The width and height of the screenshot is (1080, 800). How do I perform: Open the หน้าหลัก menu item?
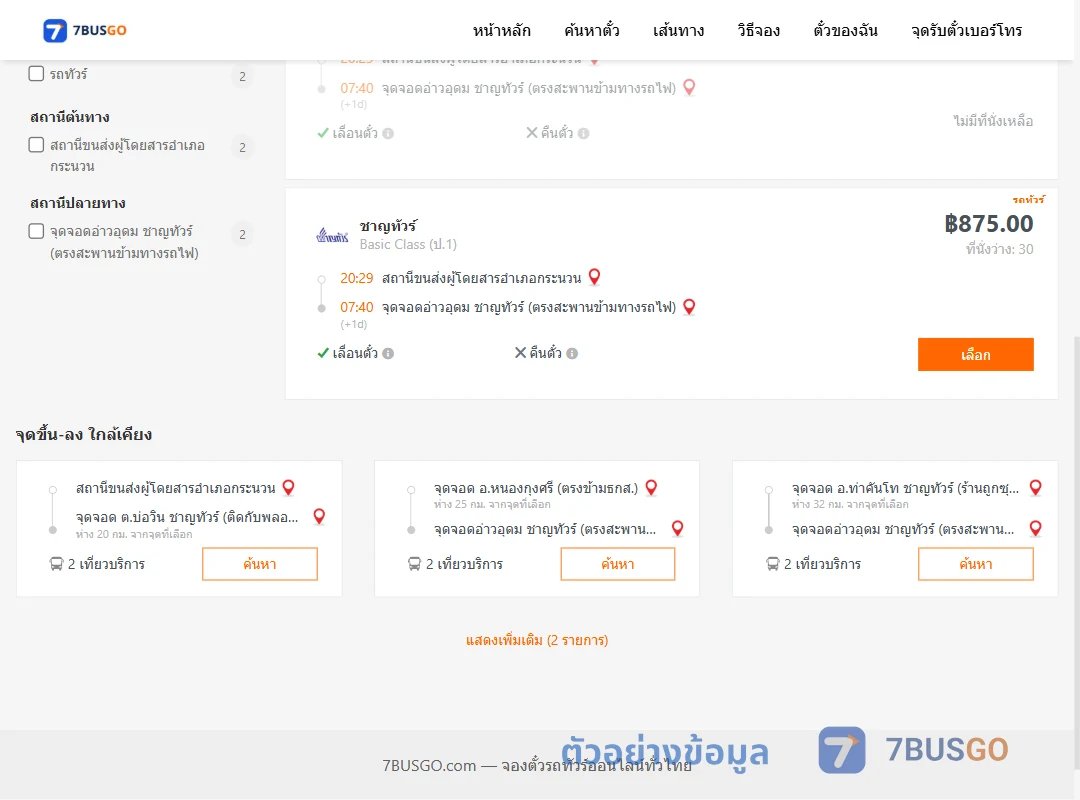pyautogui.click(x=501, y=30)
